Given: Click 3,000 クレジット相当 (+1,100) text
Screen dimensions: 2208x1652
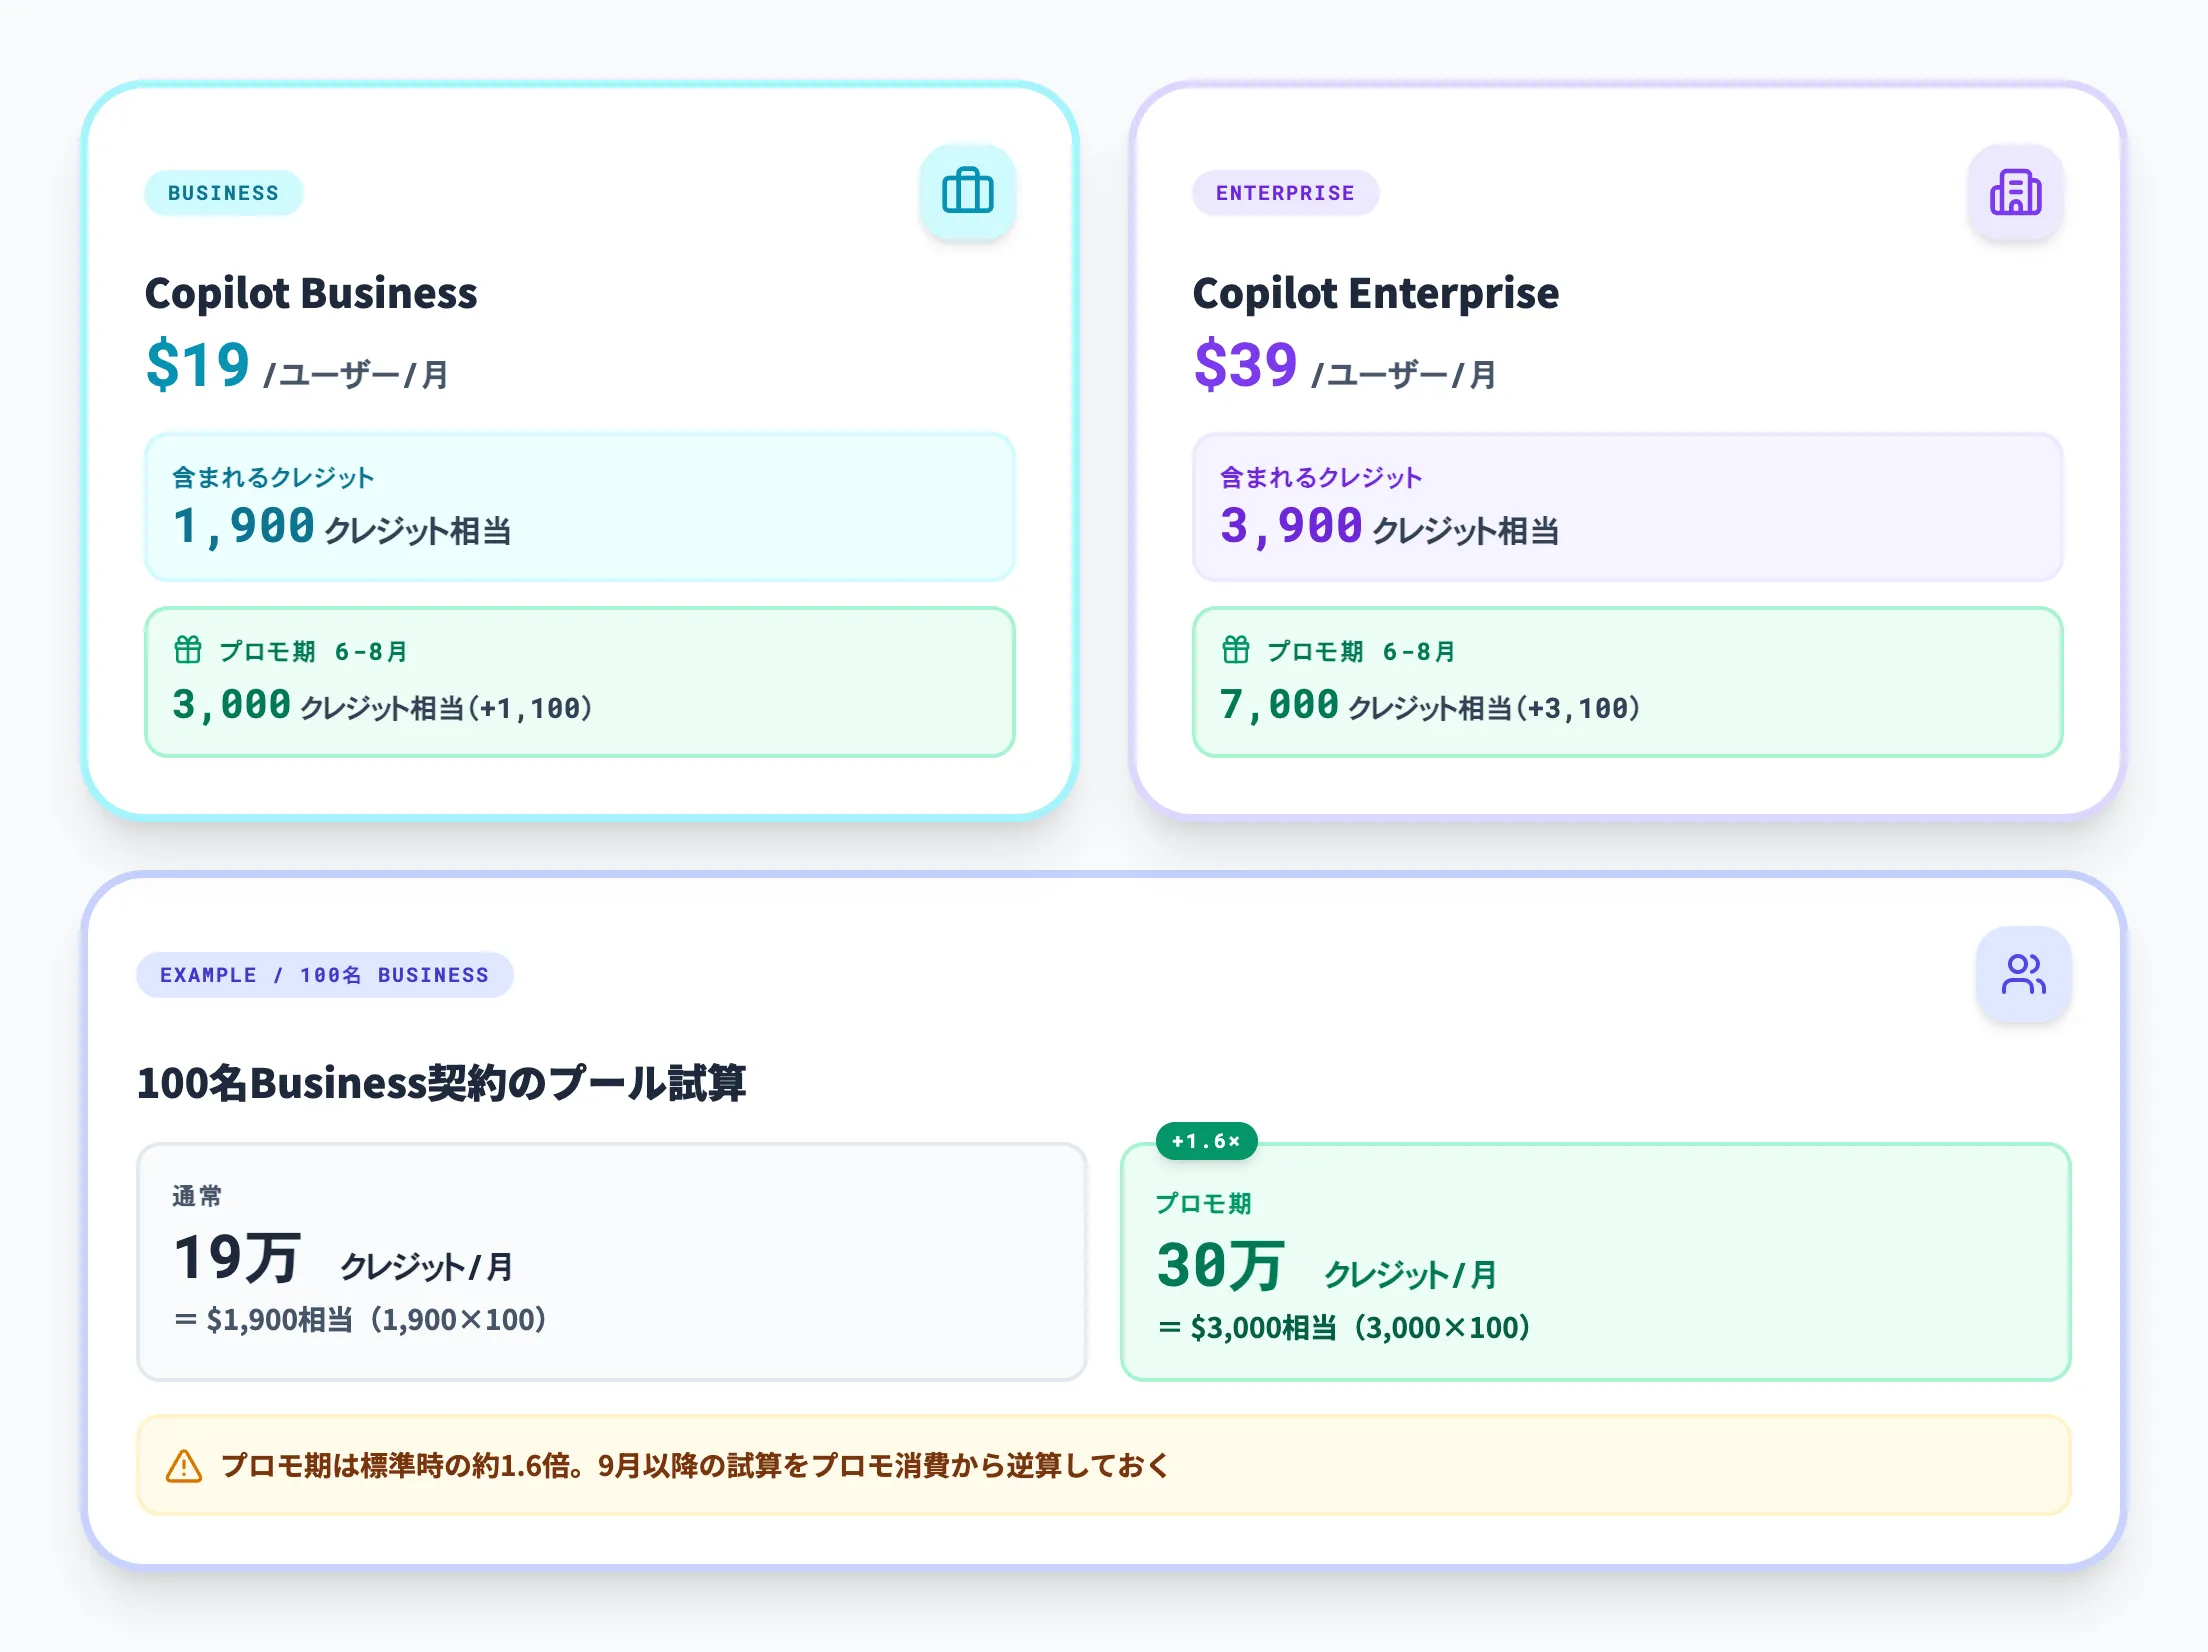Looking at the screenshot, I should (x=383, y=706).
